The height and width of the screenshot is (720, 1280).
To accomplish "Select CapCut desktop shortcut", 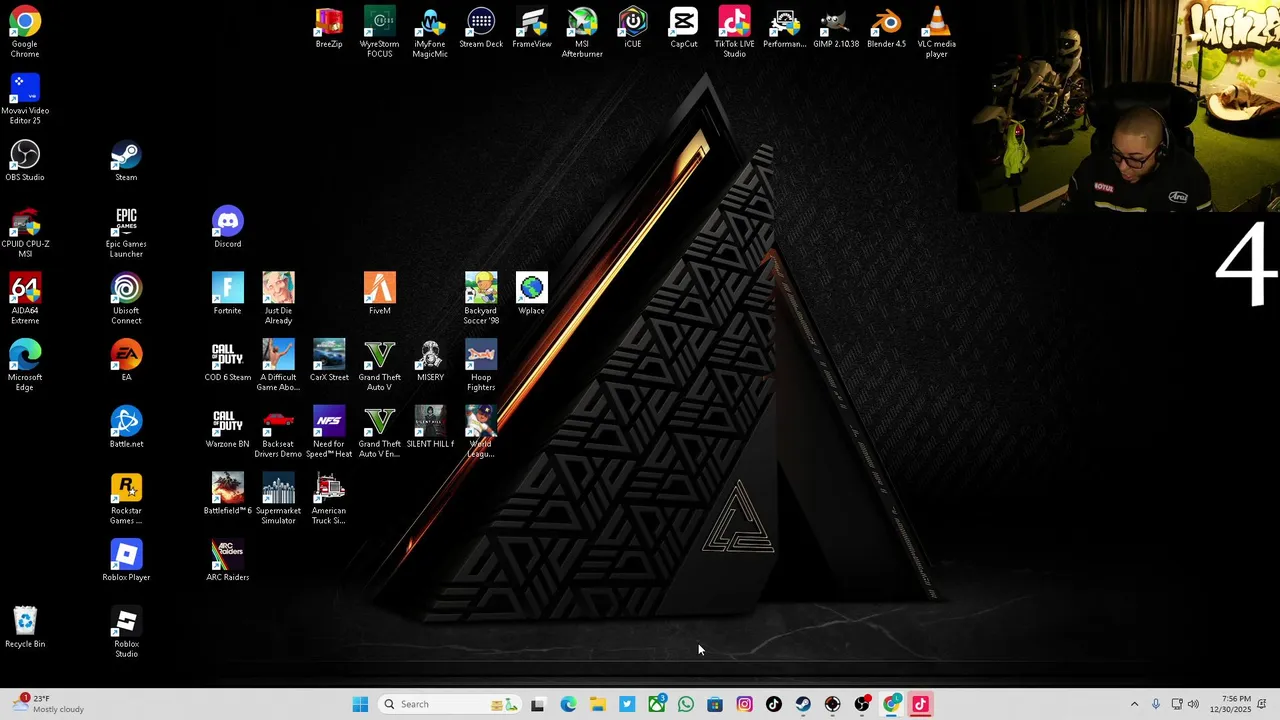I will [684, 28].
